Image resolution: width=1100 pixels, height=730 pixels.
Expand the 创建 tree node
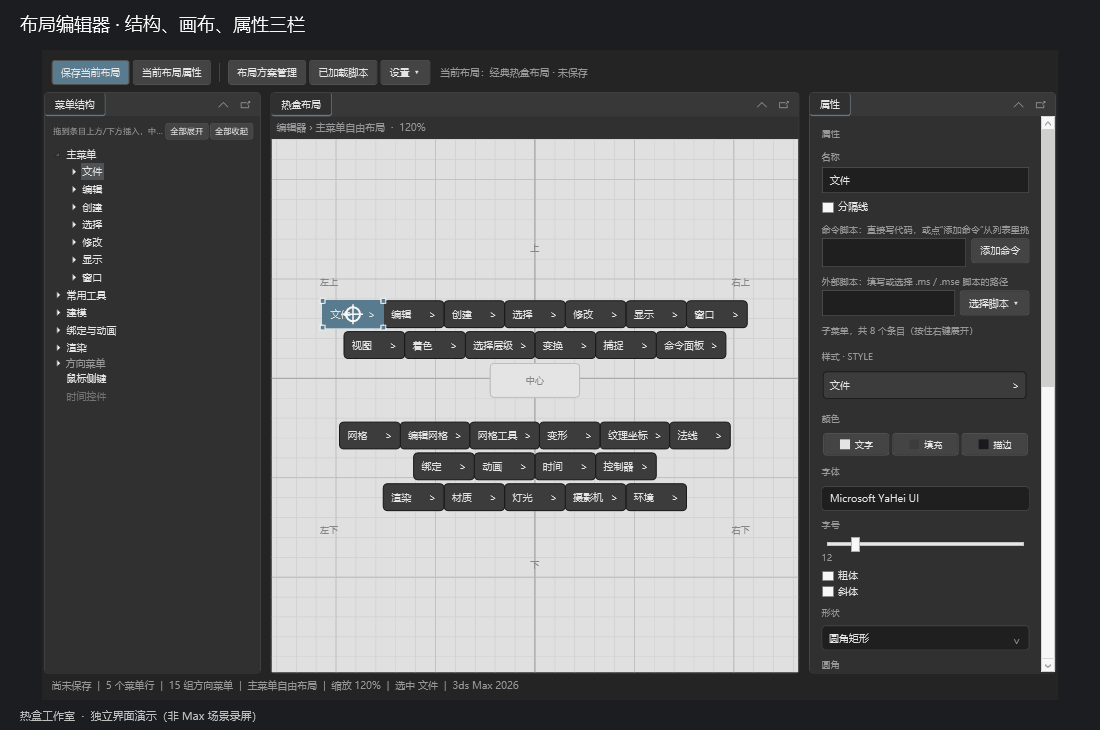[x=74, y=208]
